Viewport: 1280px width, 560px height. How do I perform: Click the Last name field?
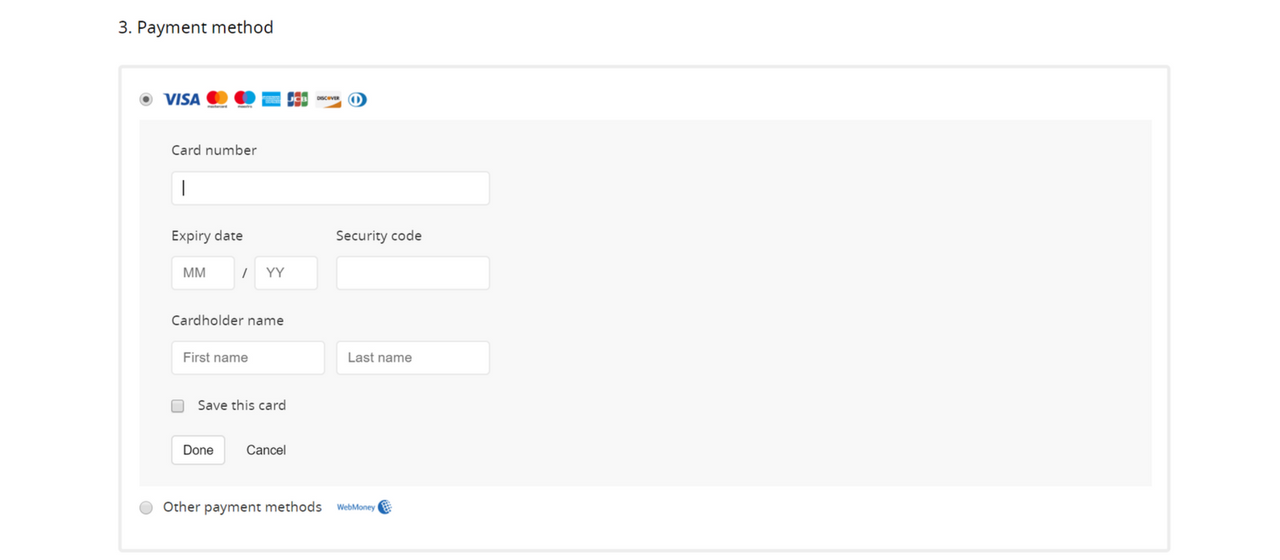click(x=413, y=358)
